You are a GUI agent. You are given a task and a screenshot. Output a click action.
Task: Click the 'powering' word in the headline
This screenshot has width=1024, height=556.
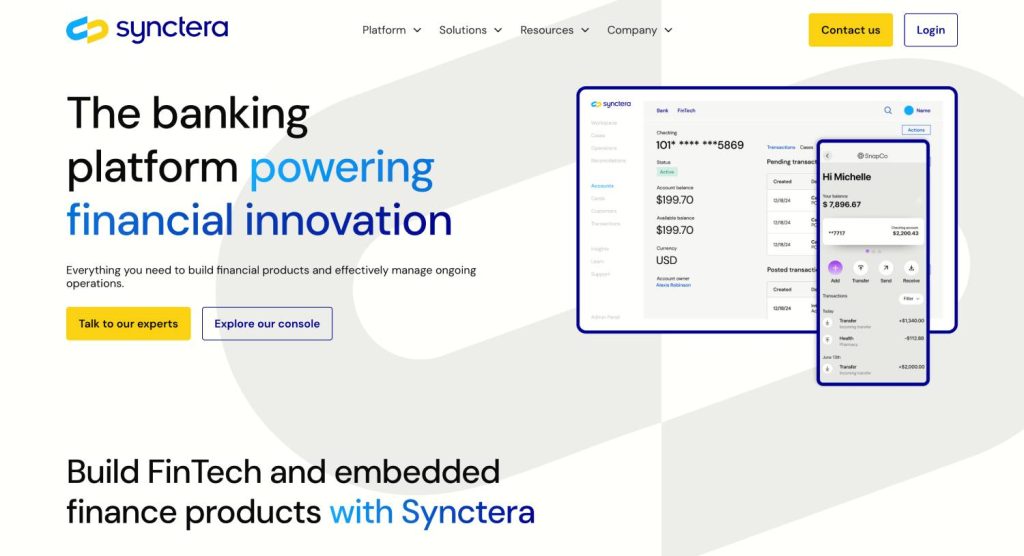pos(342,167)
